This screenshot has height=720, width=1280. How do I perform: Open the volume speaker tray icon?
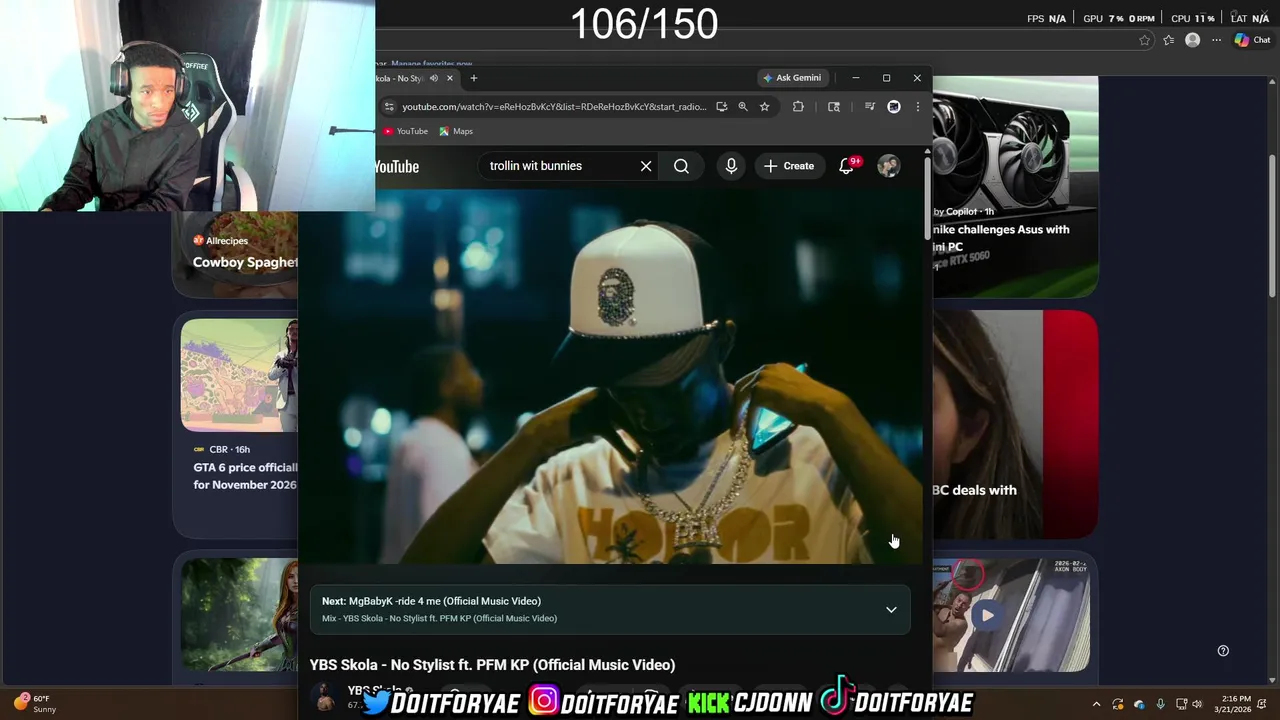coord(1197,704)
